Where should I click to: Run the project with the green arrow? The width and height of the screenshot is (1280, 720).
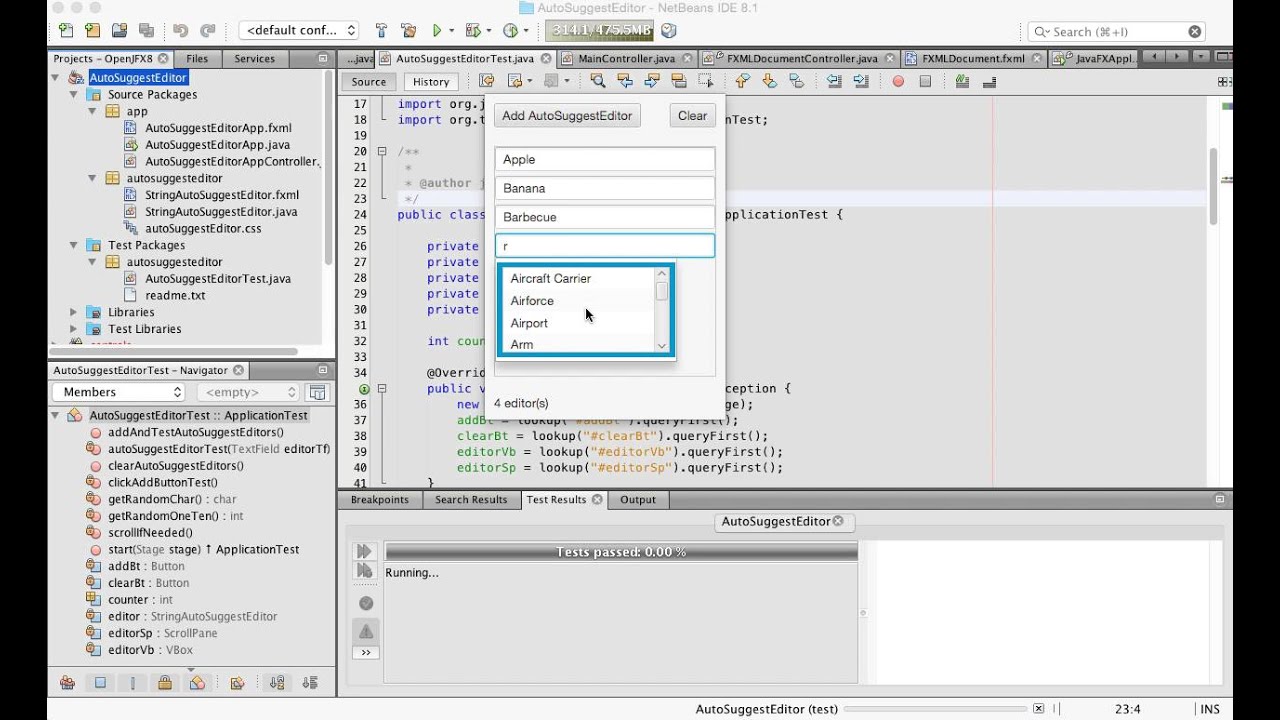[437, 31]
